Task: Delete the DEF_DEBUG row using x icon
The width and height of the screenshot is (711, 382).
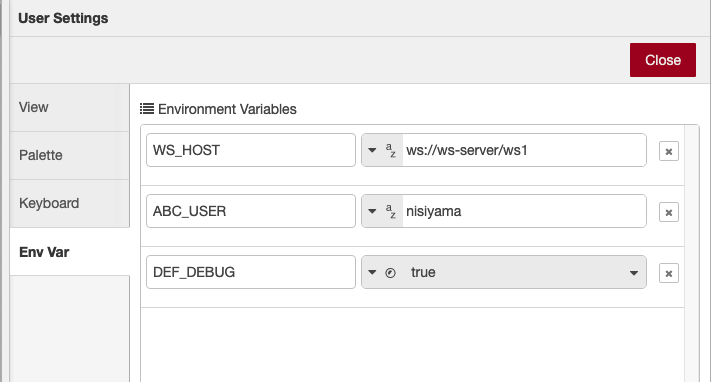Action: pos(668,273)
